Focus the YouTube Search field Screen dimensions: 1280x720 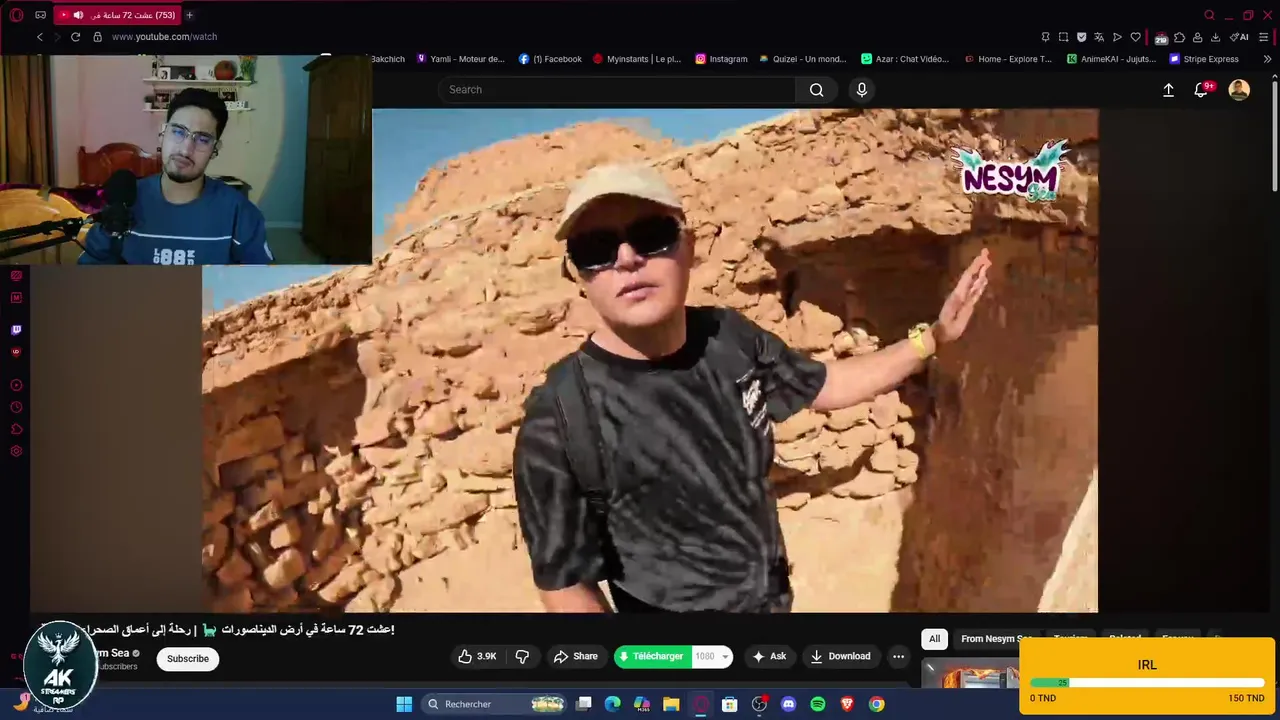617,90
